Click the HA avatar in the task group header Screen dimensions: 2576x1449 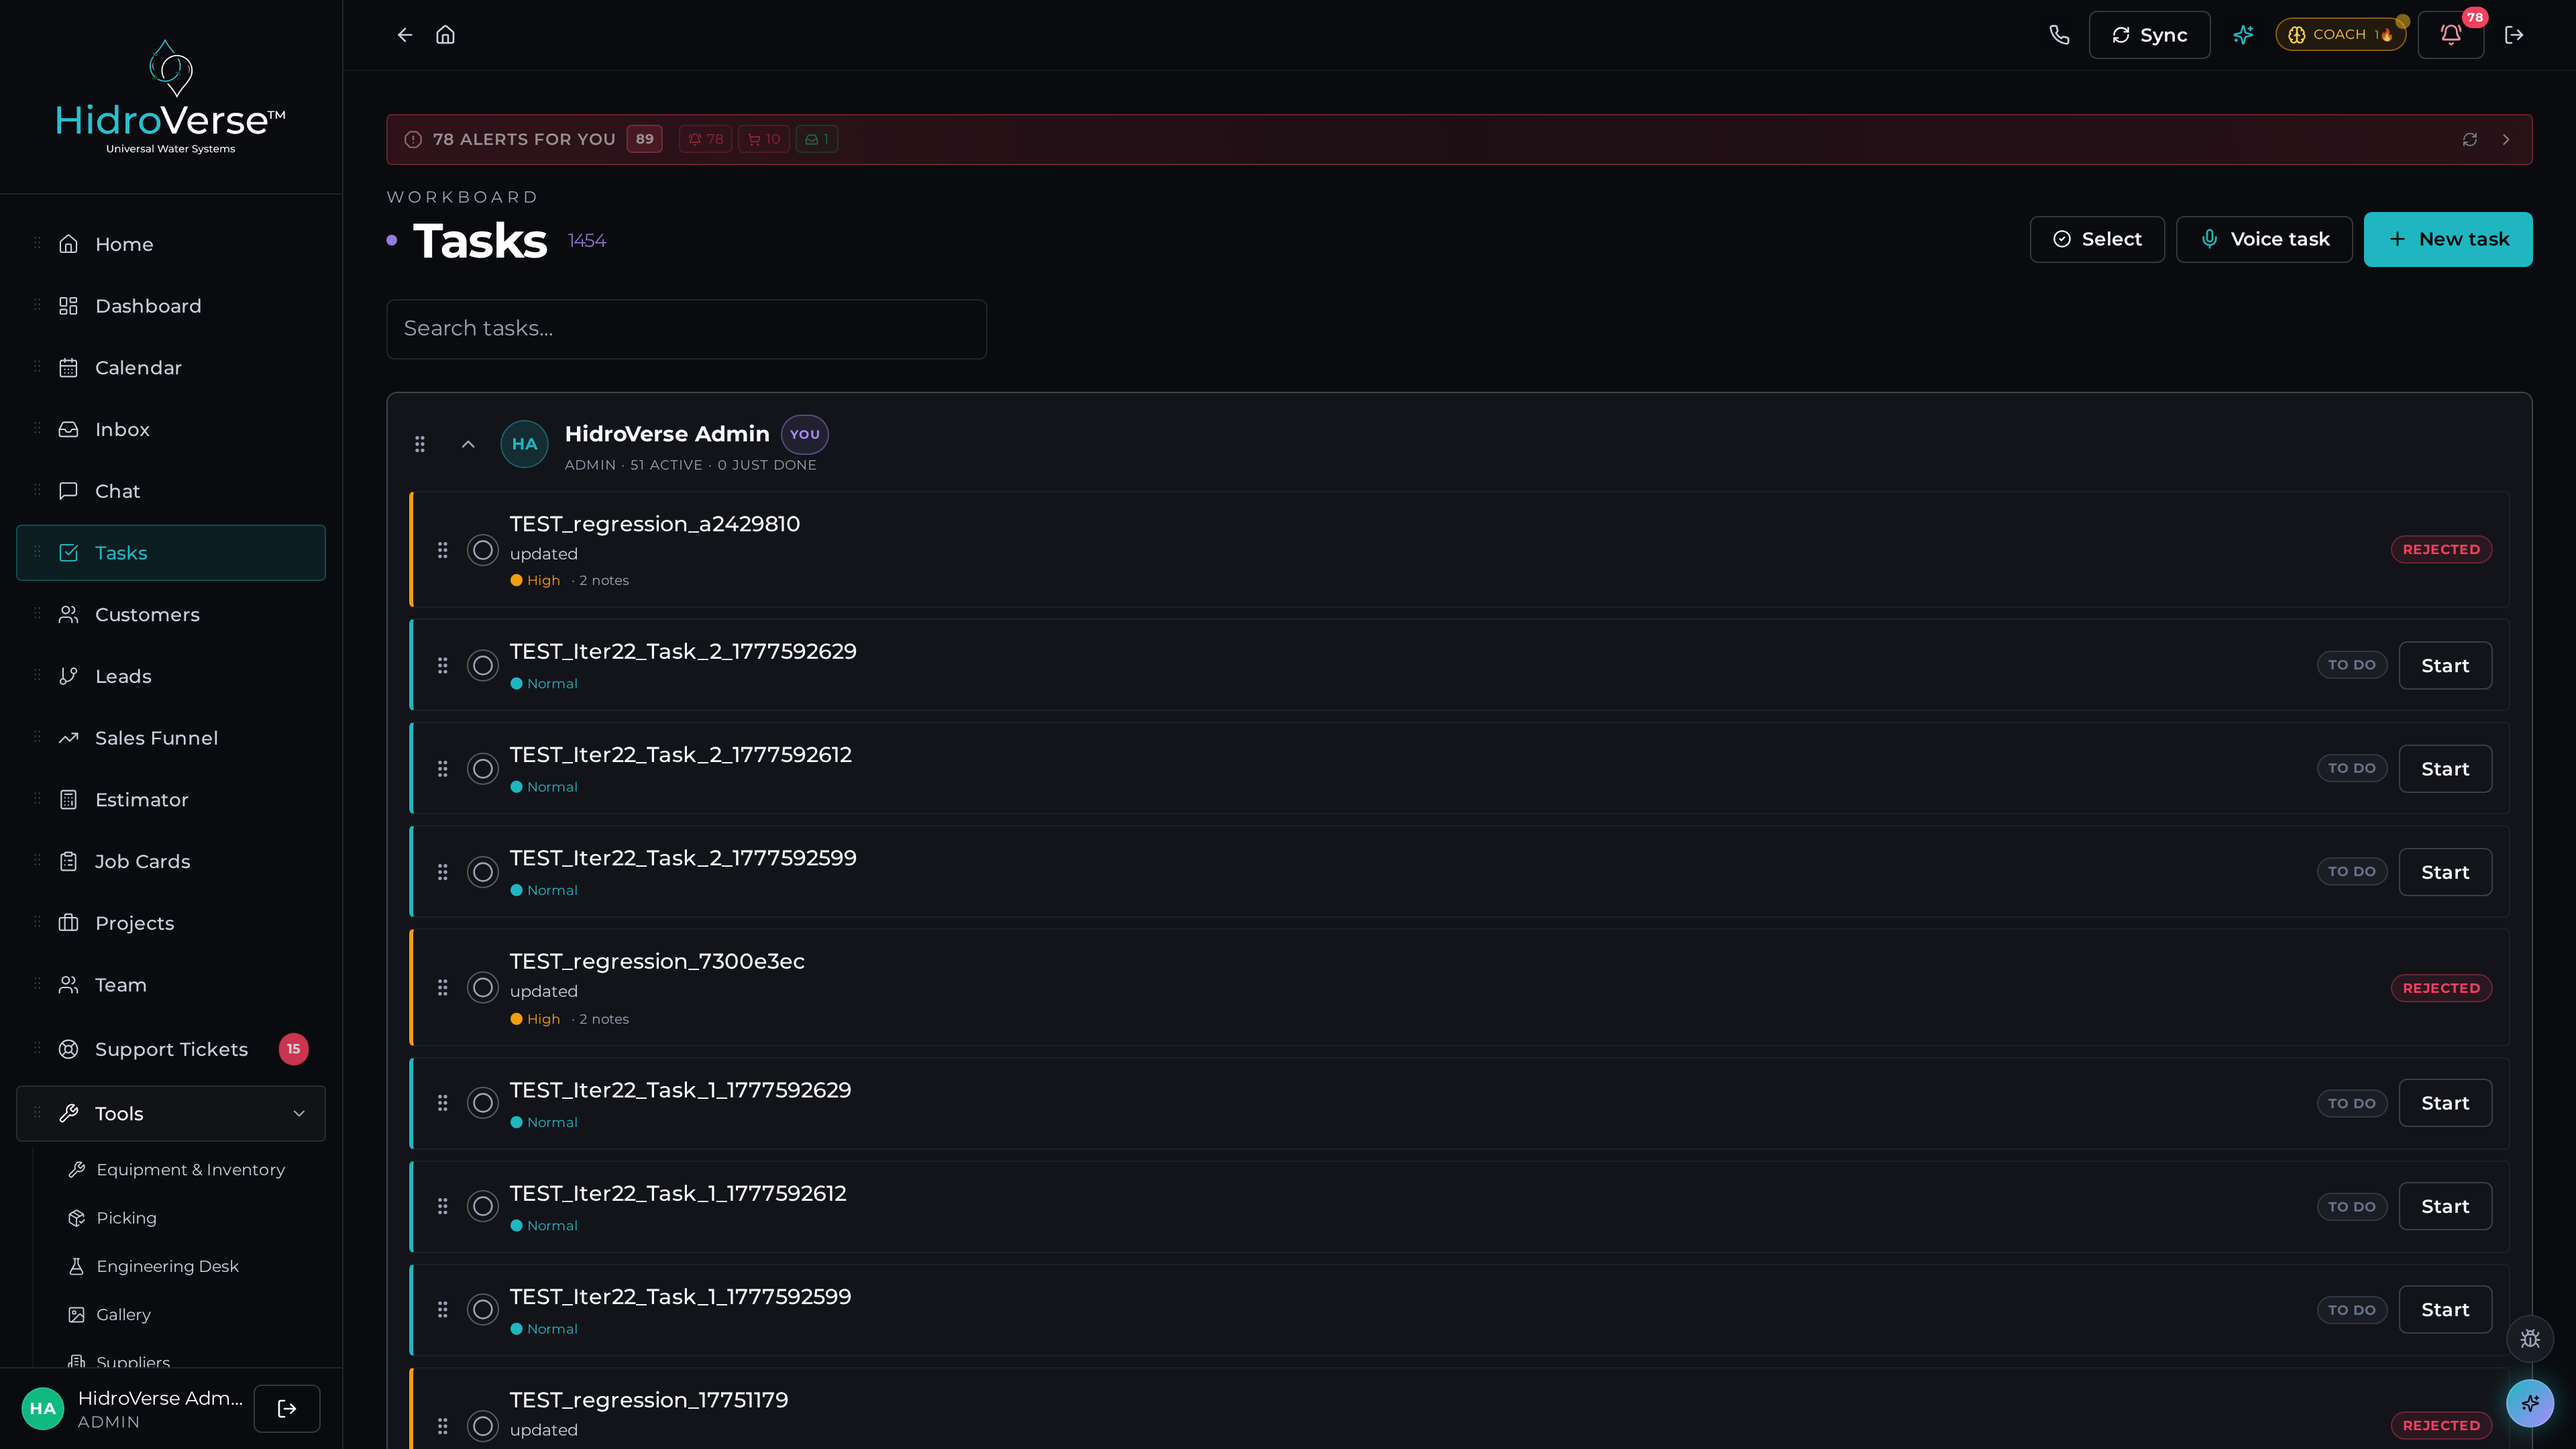(525, 444)
